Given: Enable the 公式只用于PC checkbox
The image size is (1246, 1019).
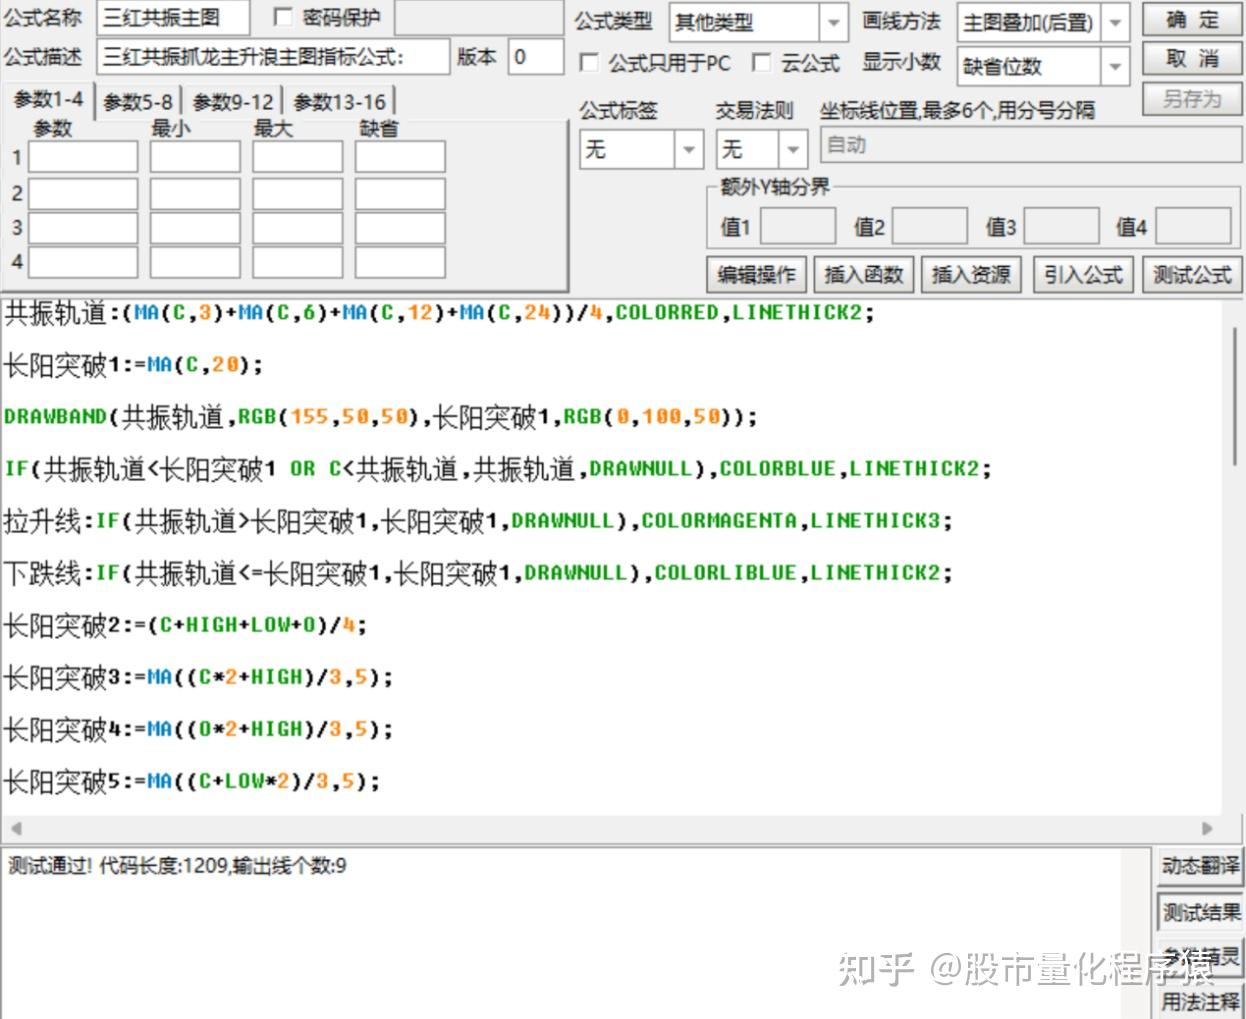Looking at the screenshot, I should point(588,63).
